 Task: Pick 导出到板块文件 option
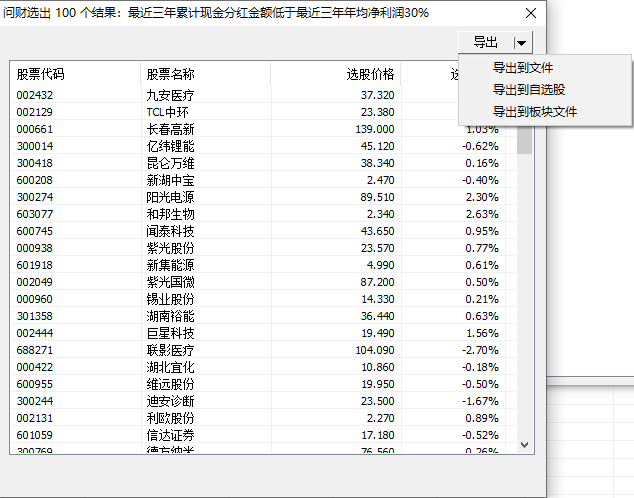pyautogui.click(x=534, y=111)
